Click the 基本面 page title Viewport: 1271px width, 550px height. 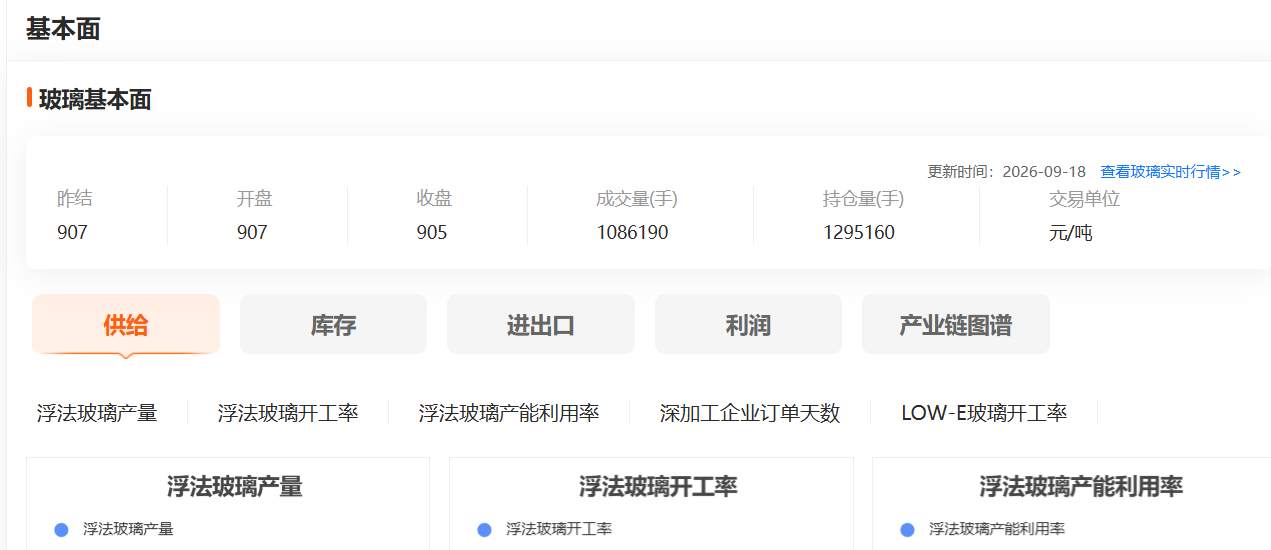(x=63, y=29)
